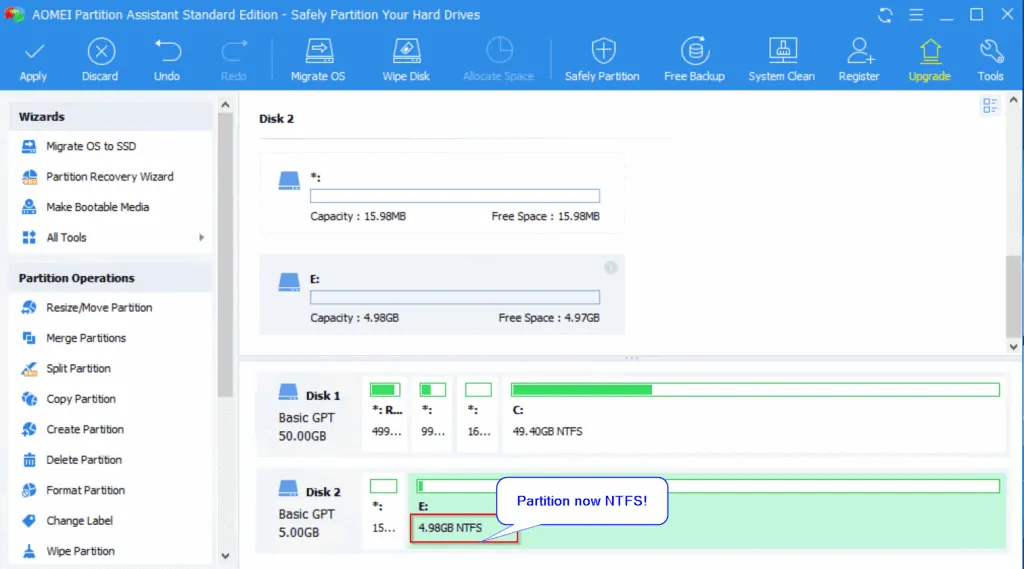Select the C: partition bar on Disk 1

pyautogui.click(x=755, y=410)
